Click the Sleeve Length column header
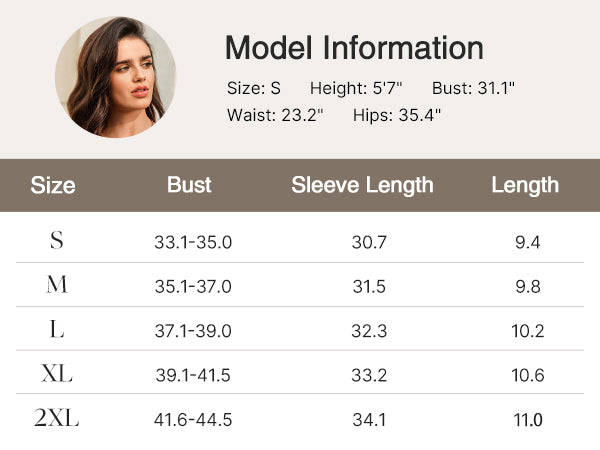The height and width of the screenshot is (450, 600). click(x=362, y=185)
